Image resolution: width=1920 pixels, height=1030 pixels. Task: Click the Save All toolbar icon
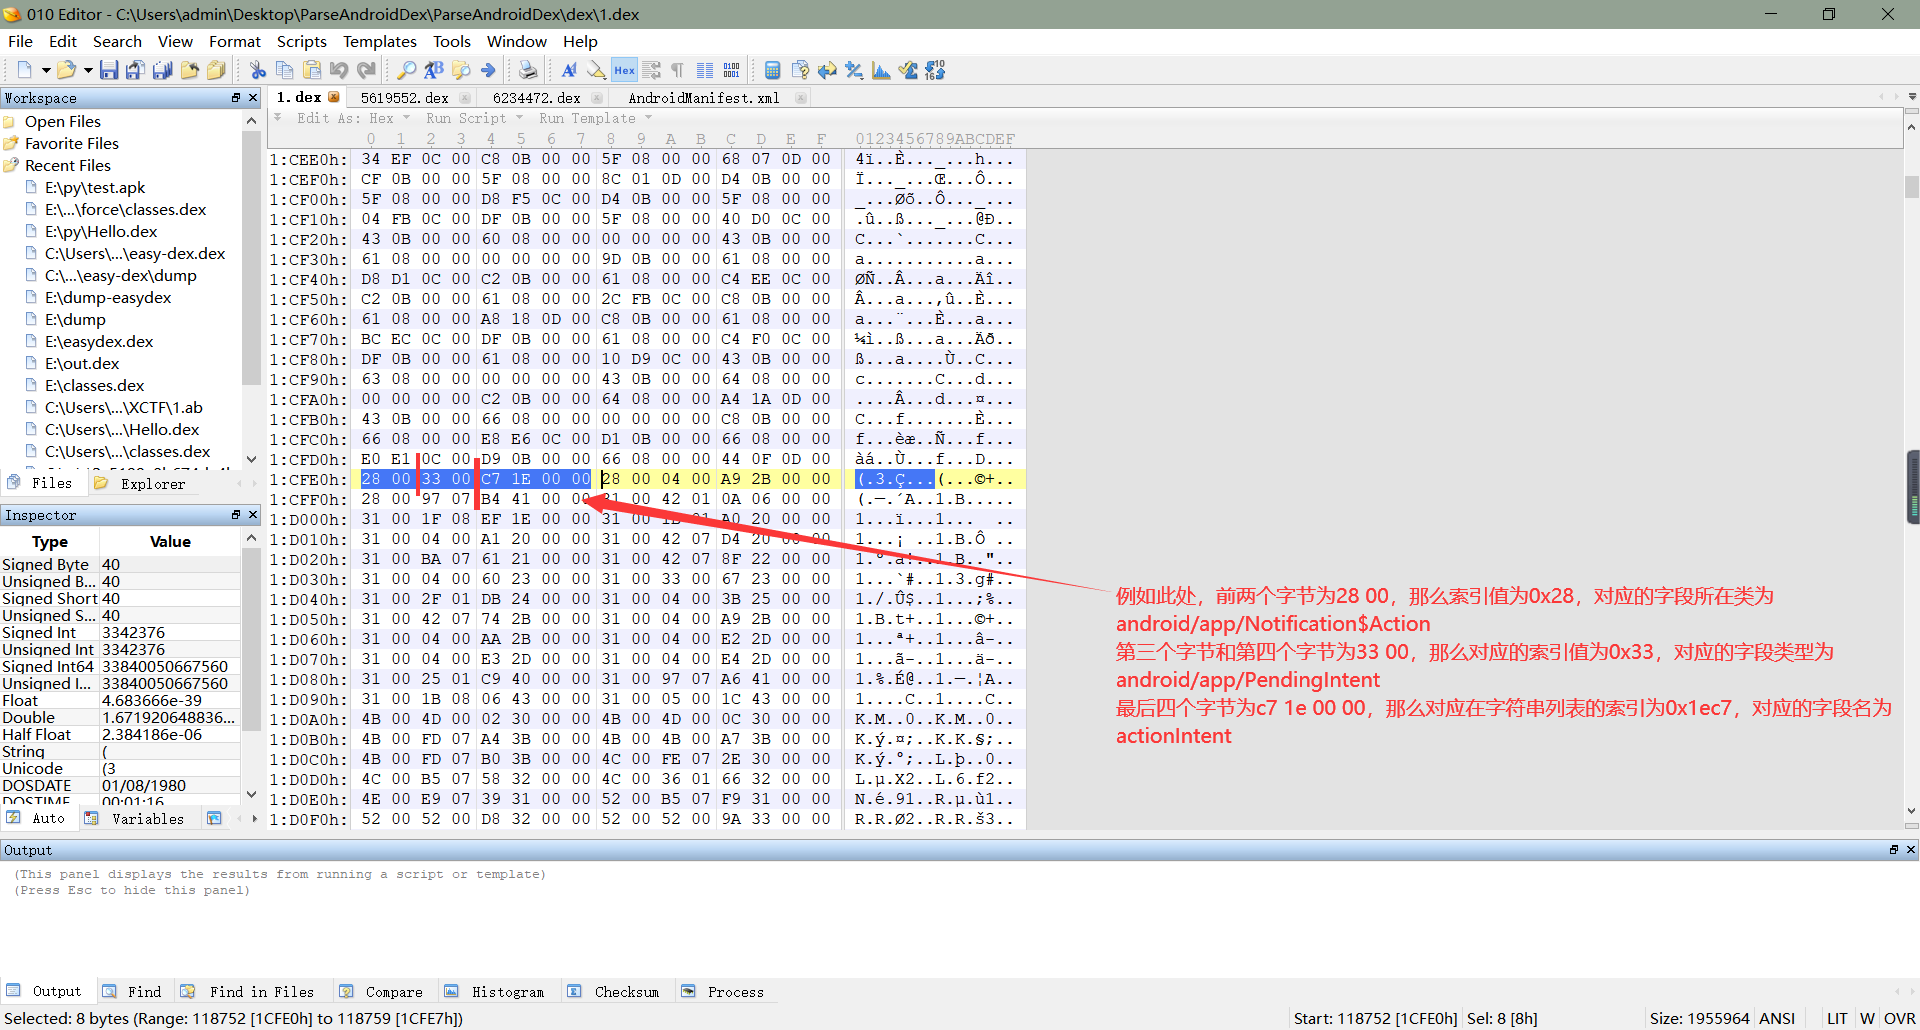coord(162,70)
